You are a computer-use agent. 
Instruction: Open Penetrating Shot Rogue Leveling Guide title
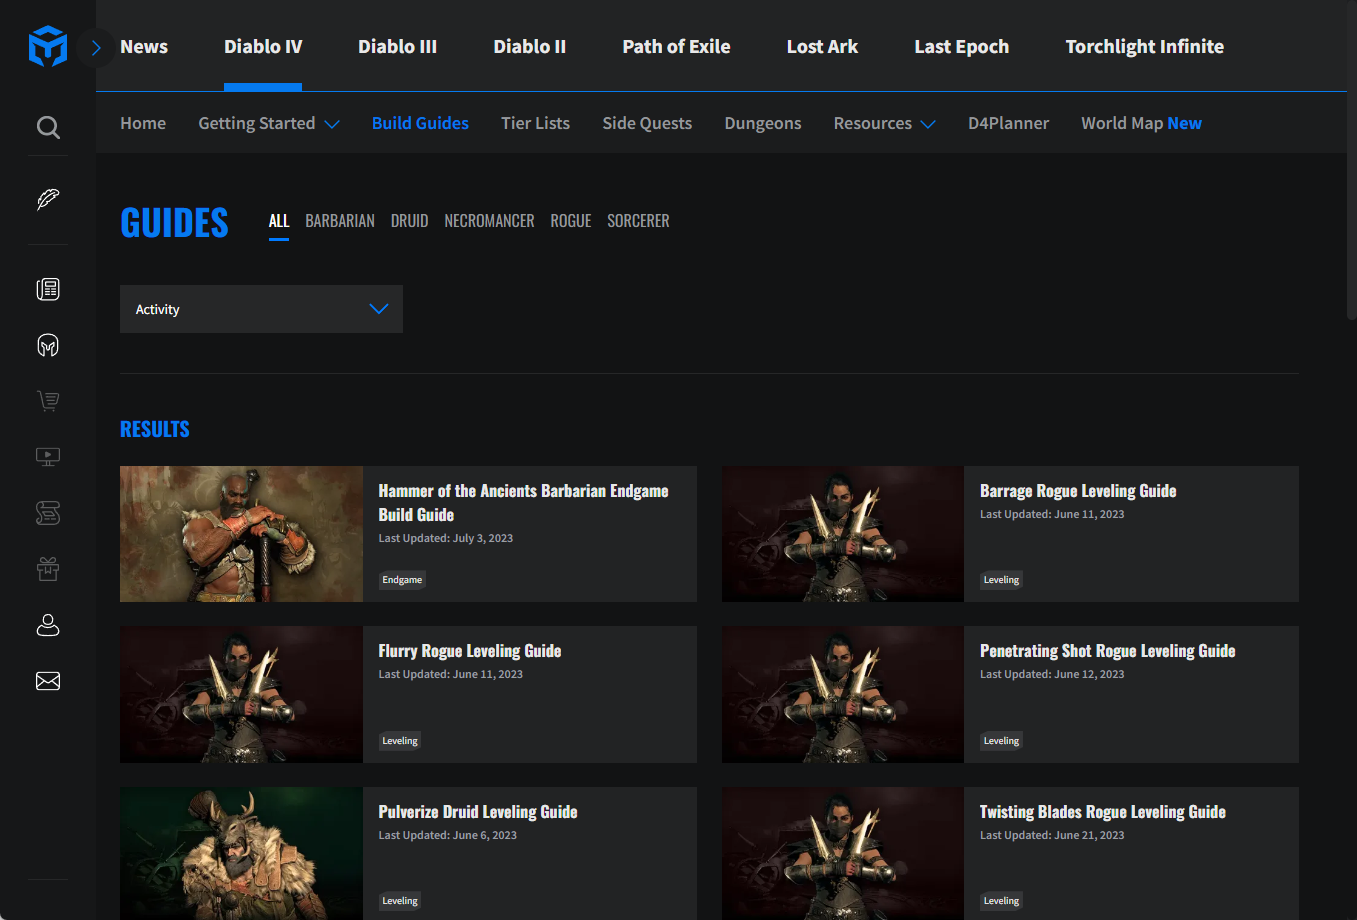pos(1107,651)
